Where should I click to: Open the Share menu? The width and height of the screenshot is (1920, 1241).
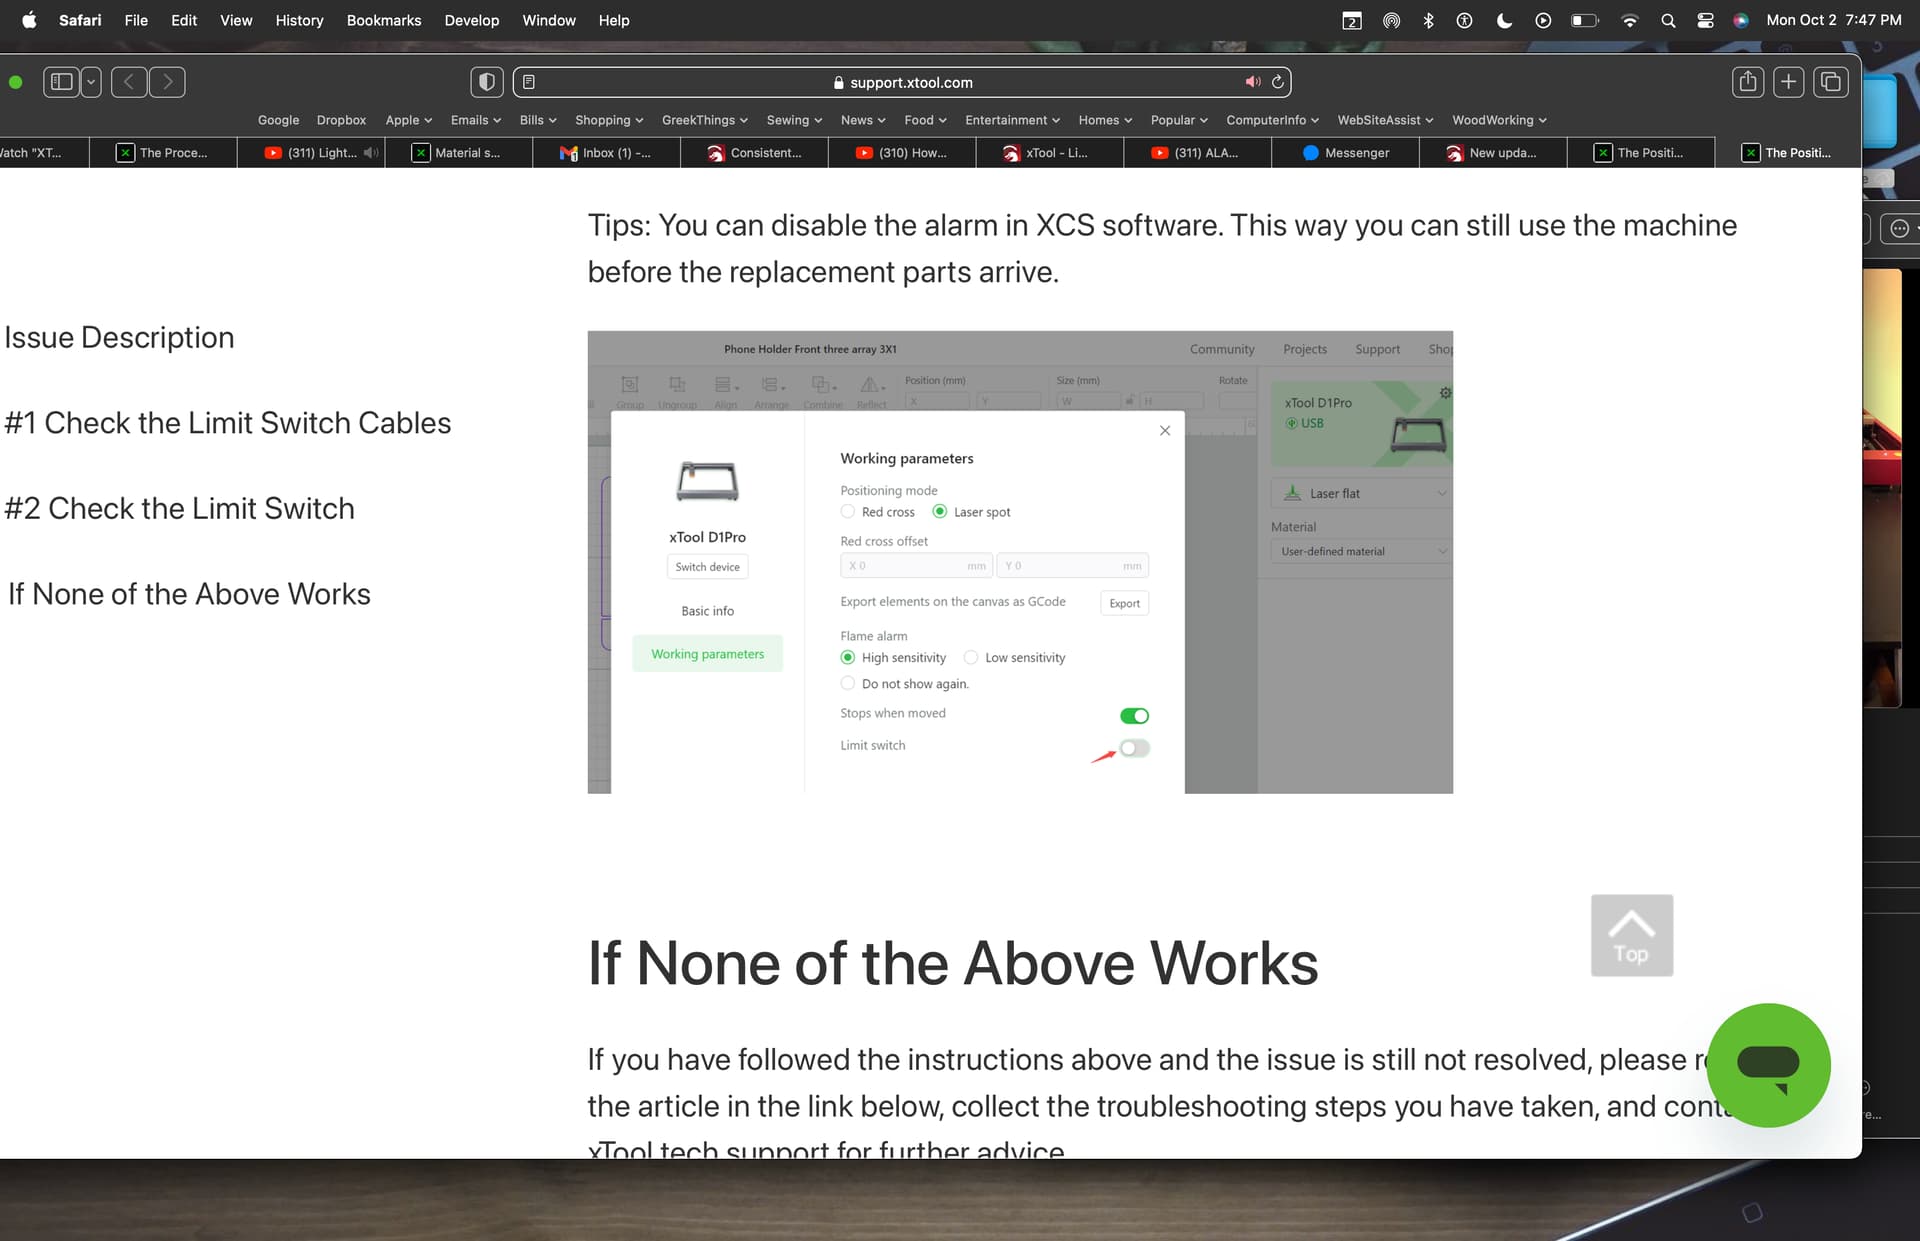click(x=1748, y=82)
